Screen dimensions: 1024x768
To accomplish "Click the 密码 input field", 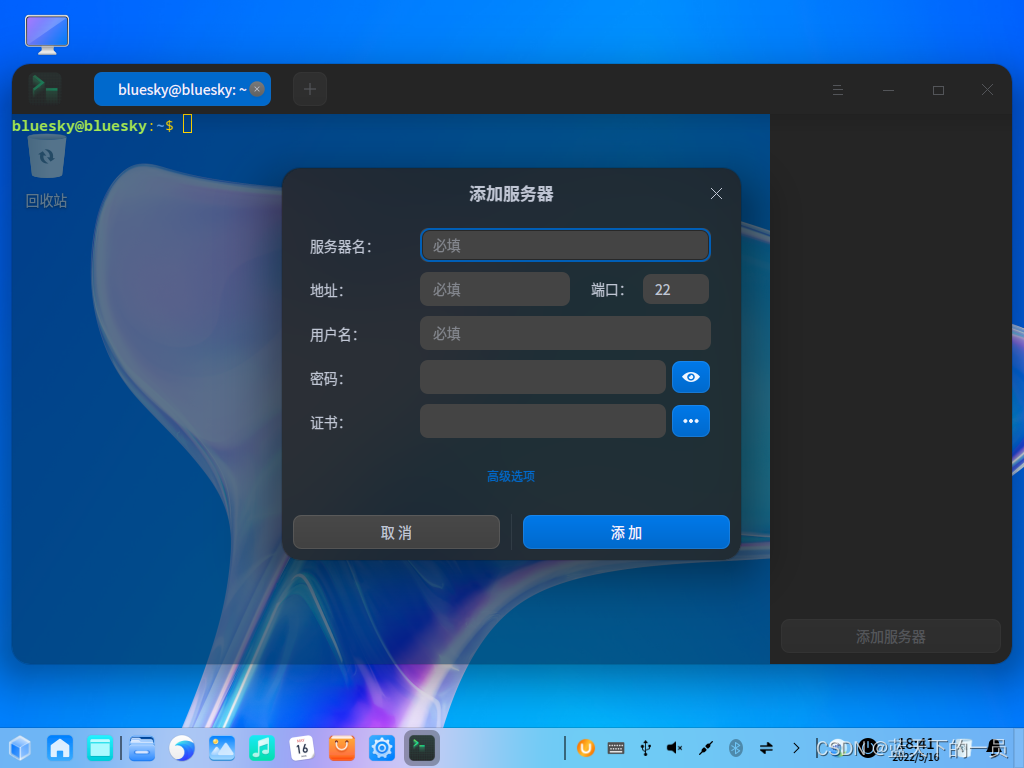I will 543,377.
